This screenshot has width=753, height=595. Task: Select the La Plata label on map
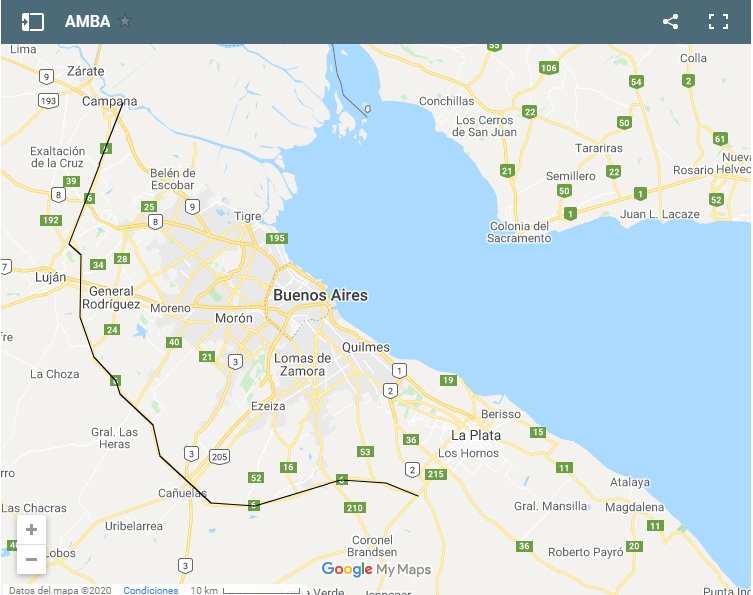pos(476,436)
